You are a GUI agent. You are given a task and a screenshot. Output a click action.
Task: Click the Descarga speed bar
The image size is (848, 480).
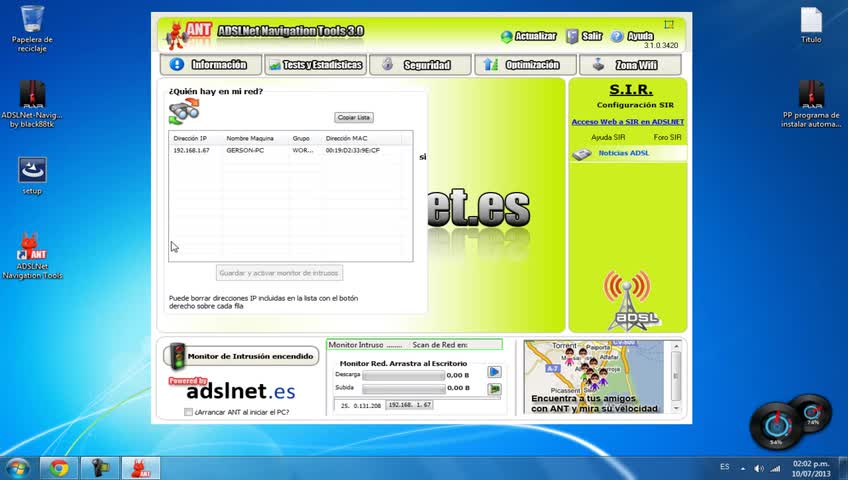403,375
